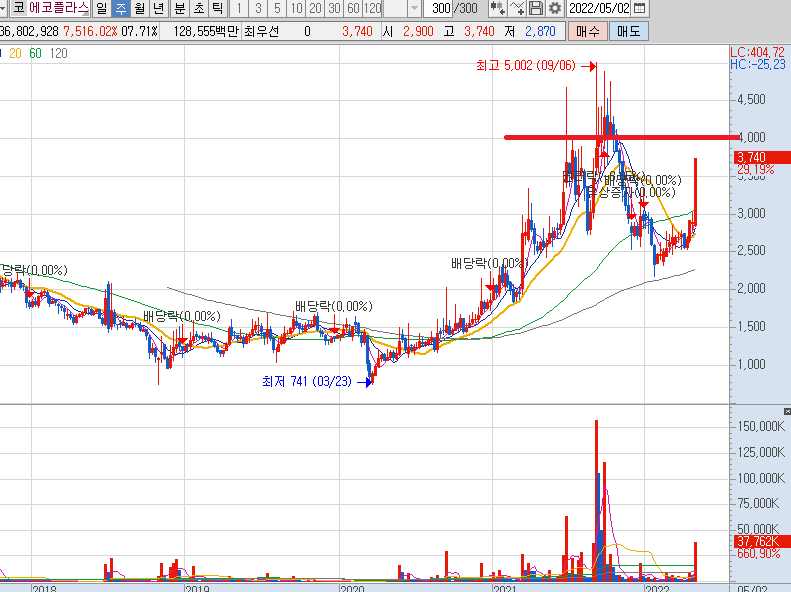
Task: Select the tick (틱) chart period
Action: tap(217, 8)
